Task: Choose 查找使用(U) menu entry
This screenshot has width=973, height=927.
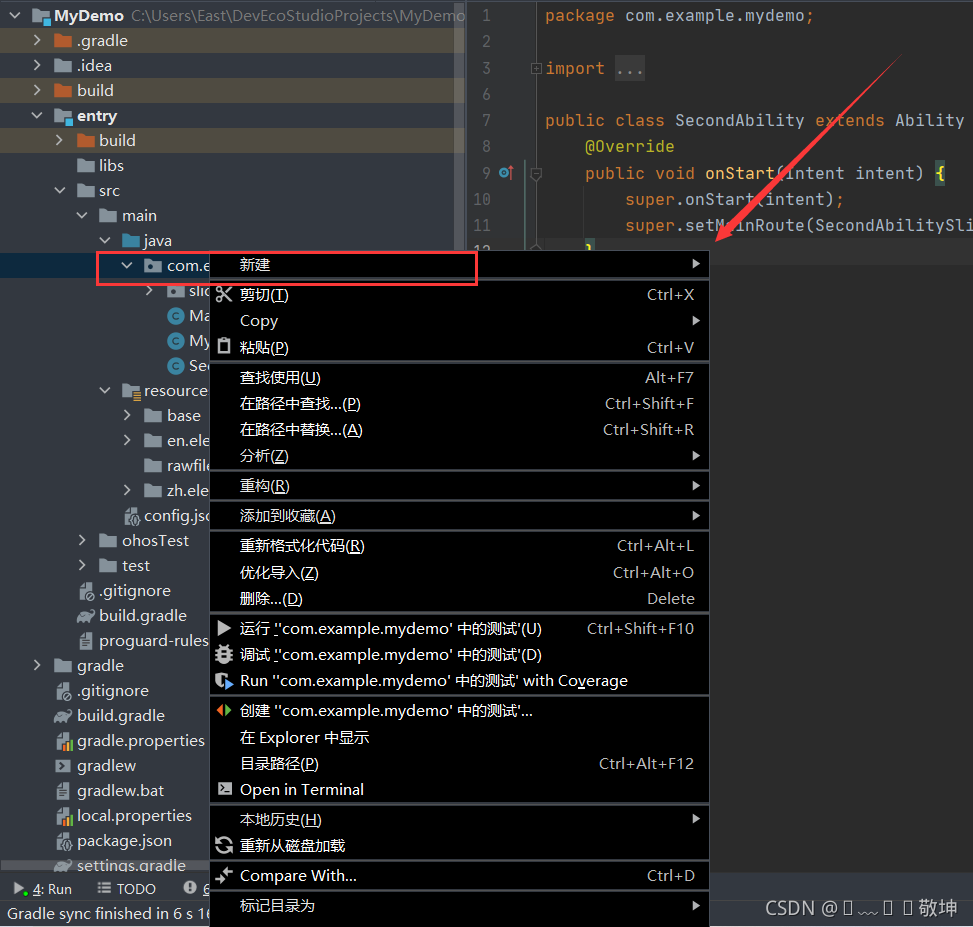Action: 459,377
